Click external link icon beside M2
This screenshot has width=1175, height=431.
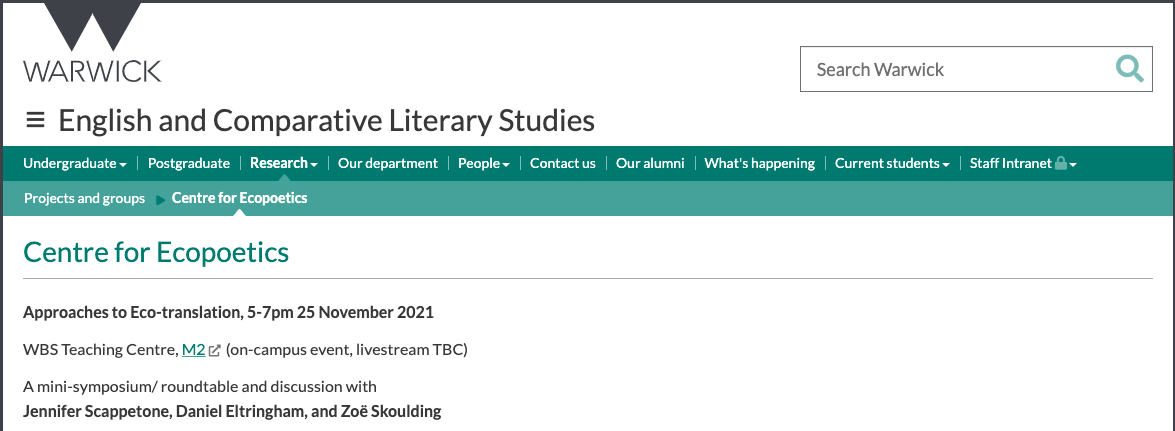pyautogui.click(x=215, y=350)
